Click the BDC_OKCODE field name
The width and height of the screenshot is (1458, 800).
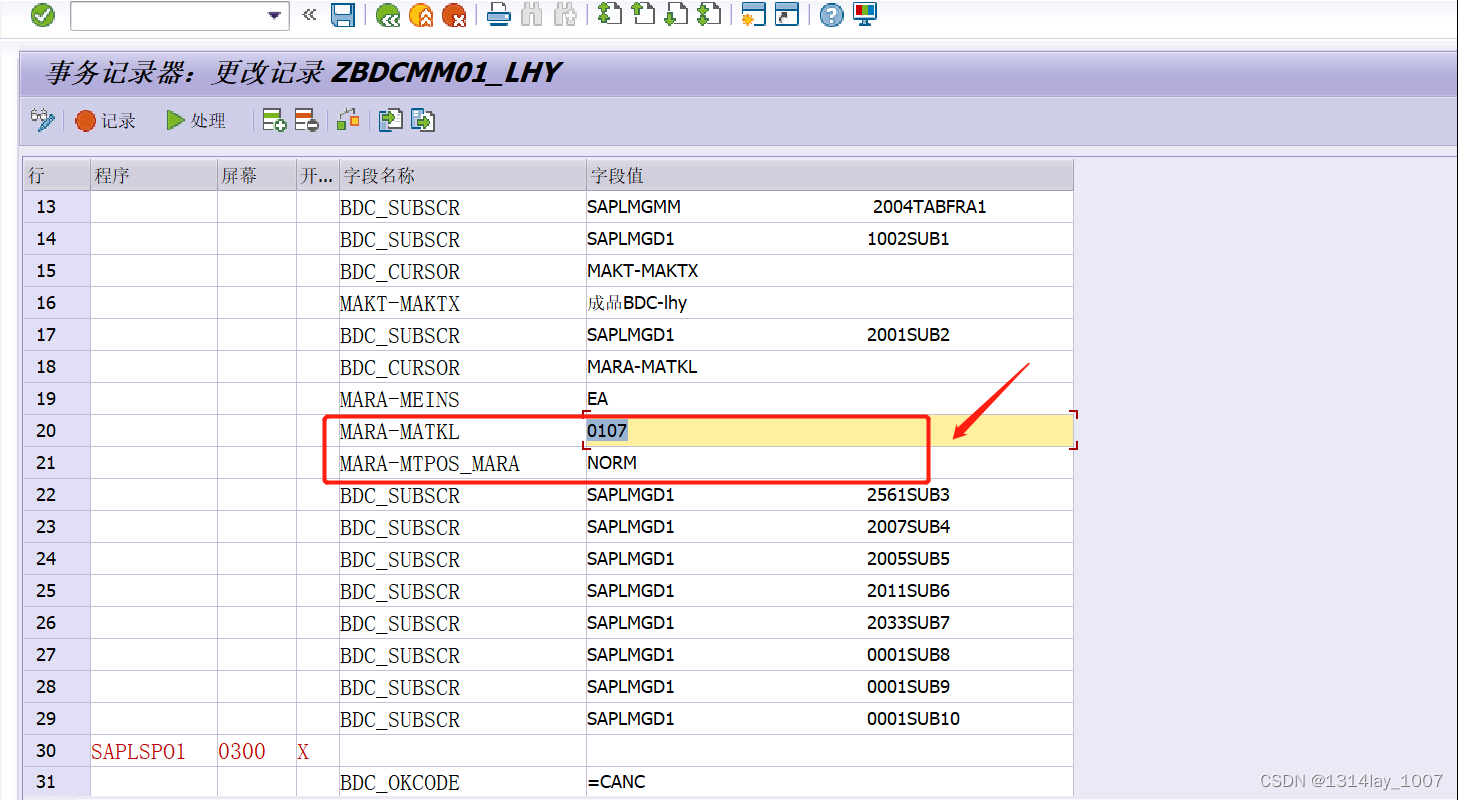400,783
